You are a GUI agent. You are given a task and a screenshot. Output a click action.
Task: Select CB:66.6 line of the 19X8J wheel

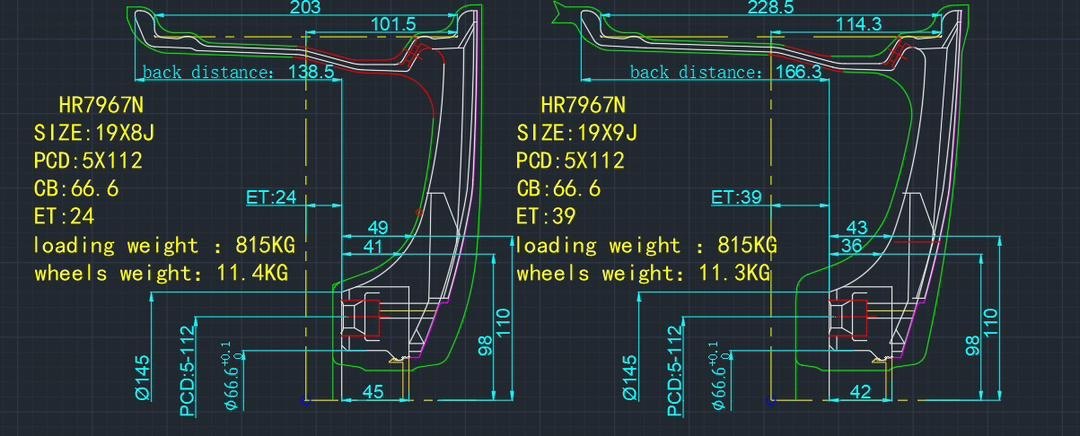[x=76, y=188]
